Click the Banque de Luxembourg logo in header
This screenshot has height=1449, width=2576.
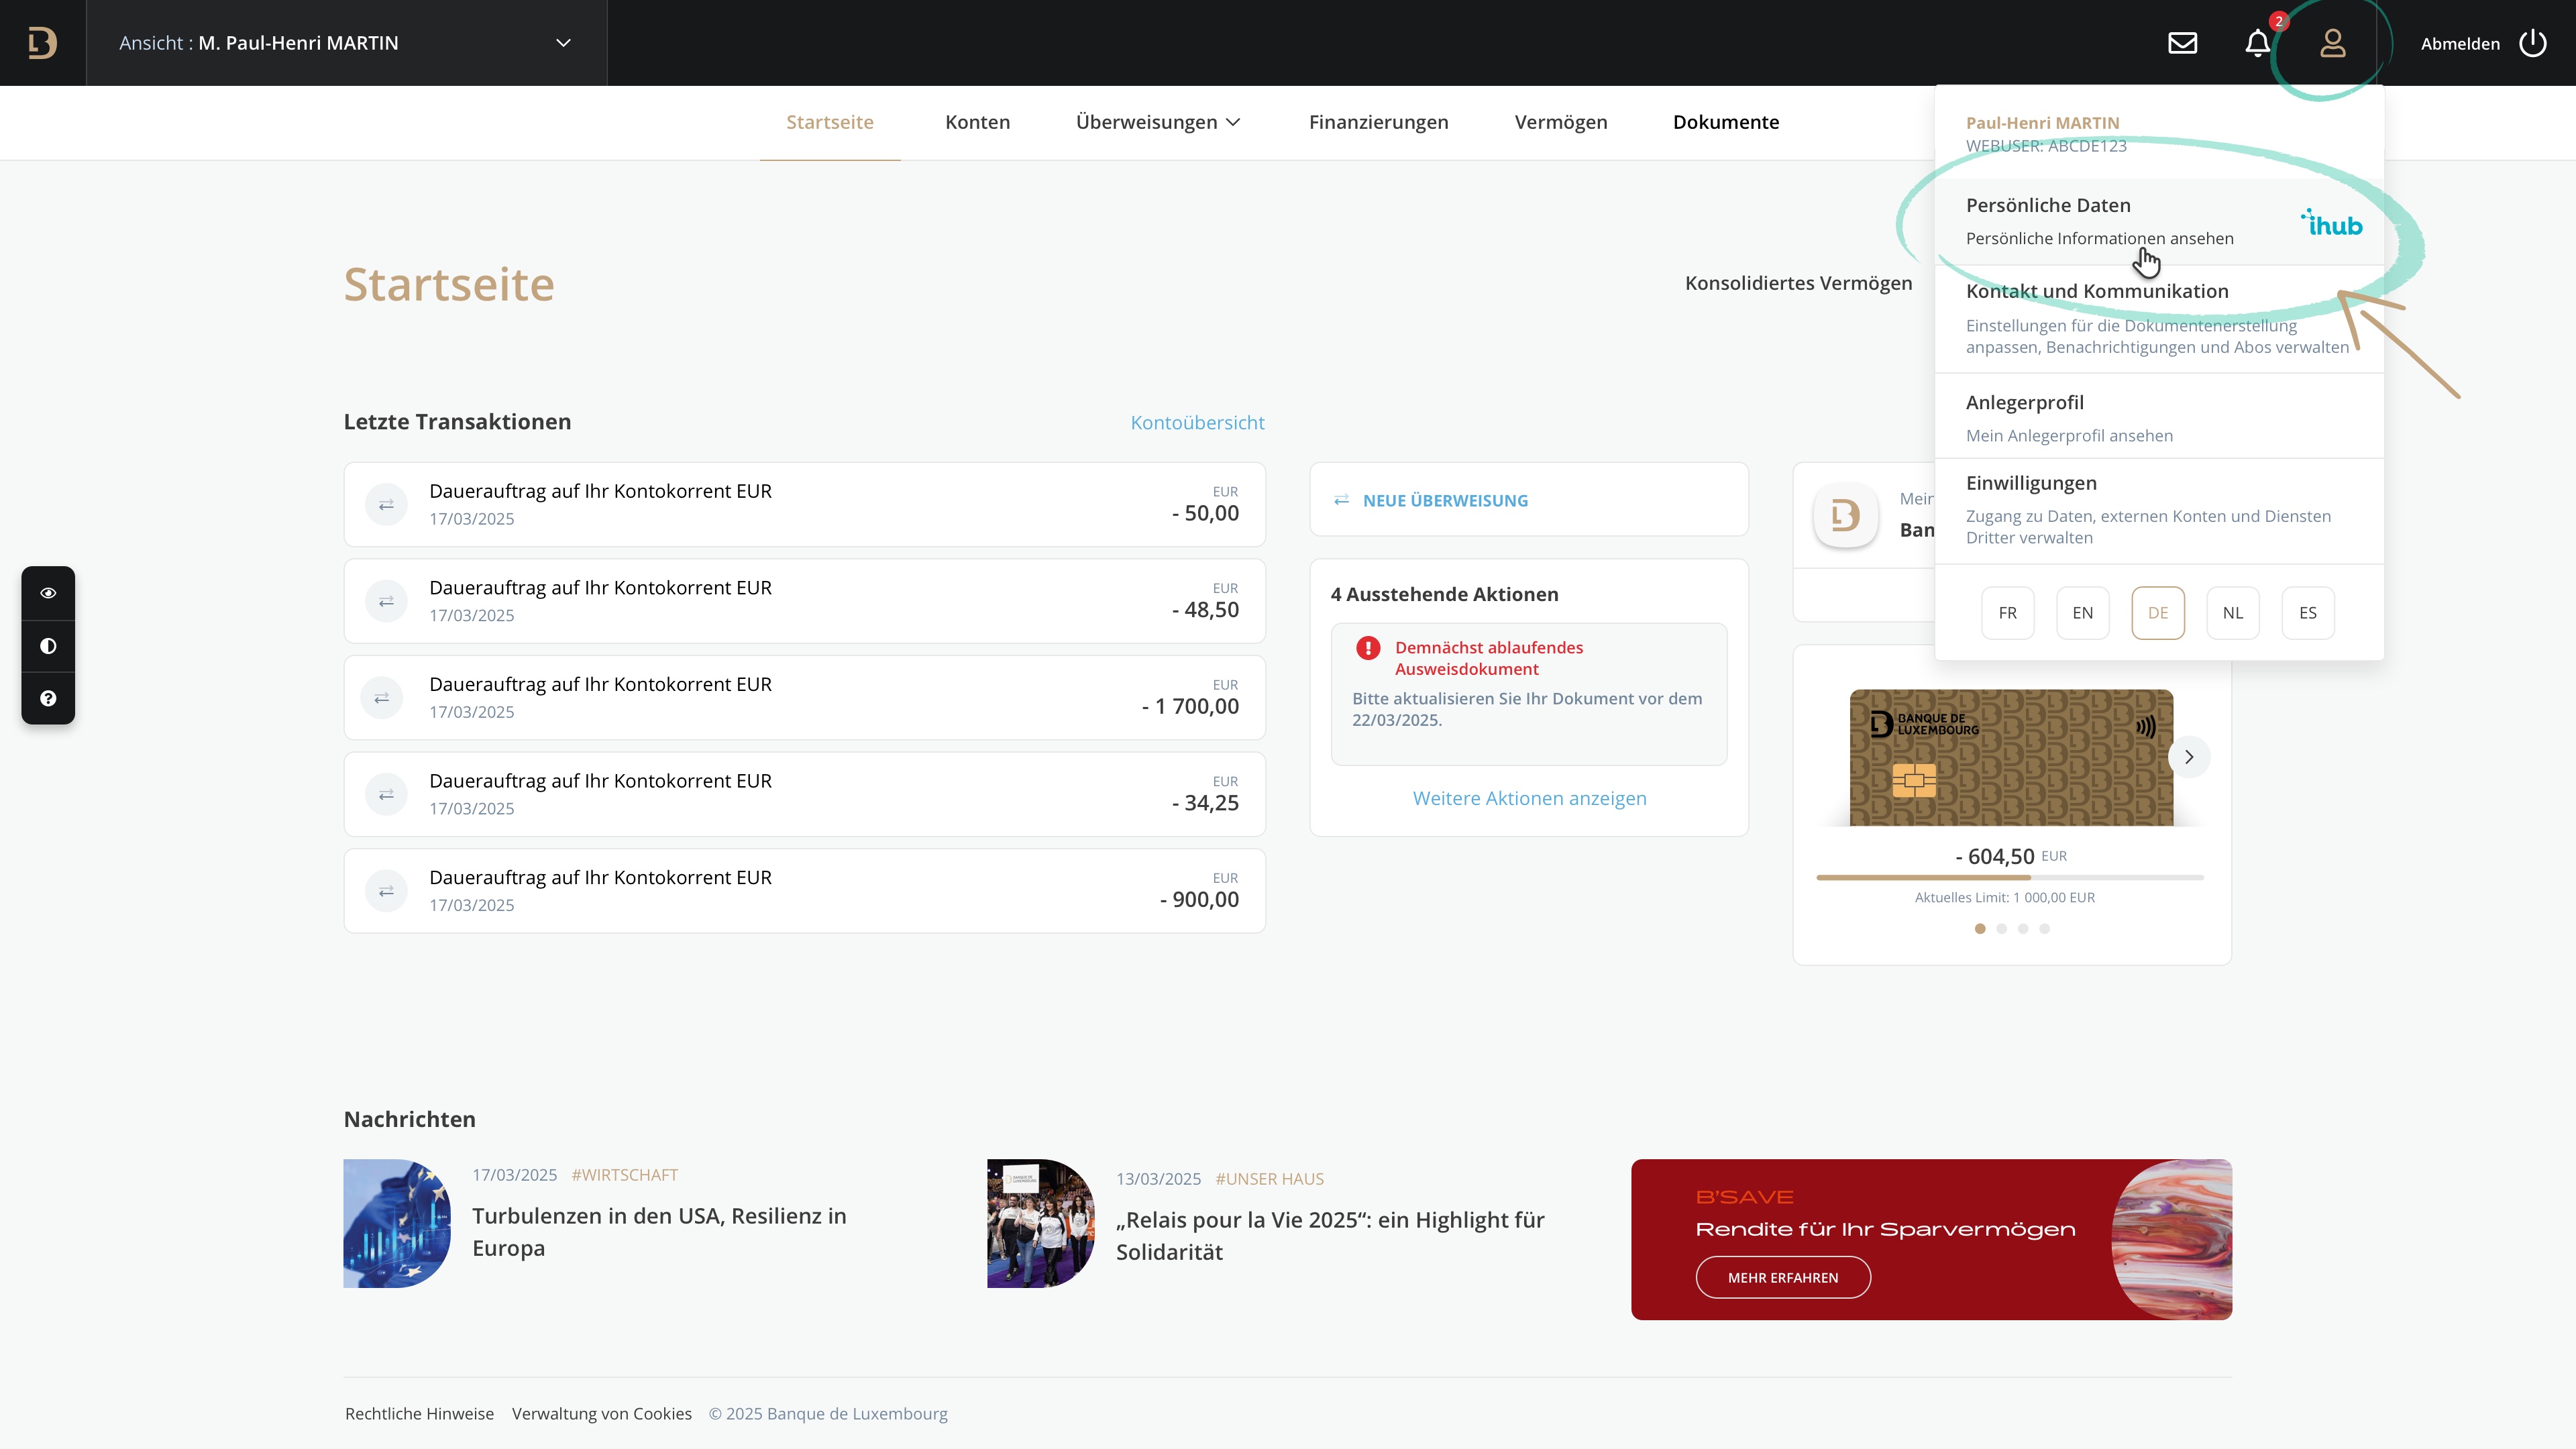point(42,43)
